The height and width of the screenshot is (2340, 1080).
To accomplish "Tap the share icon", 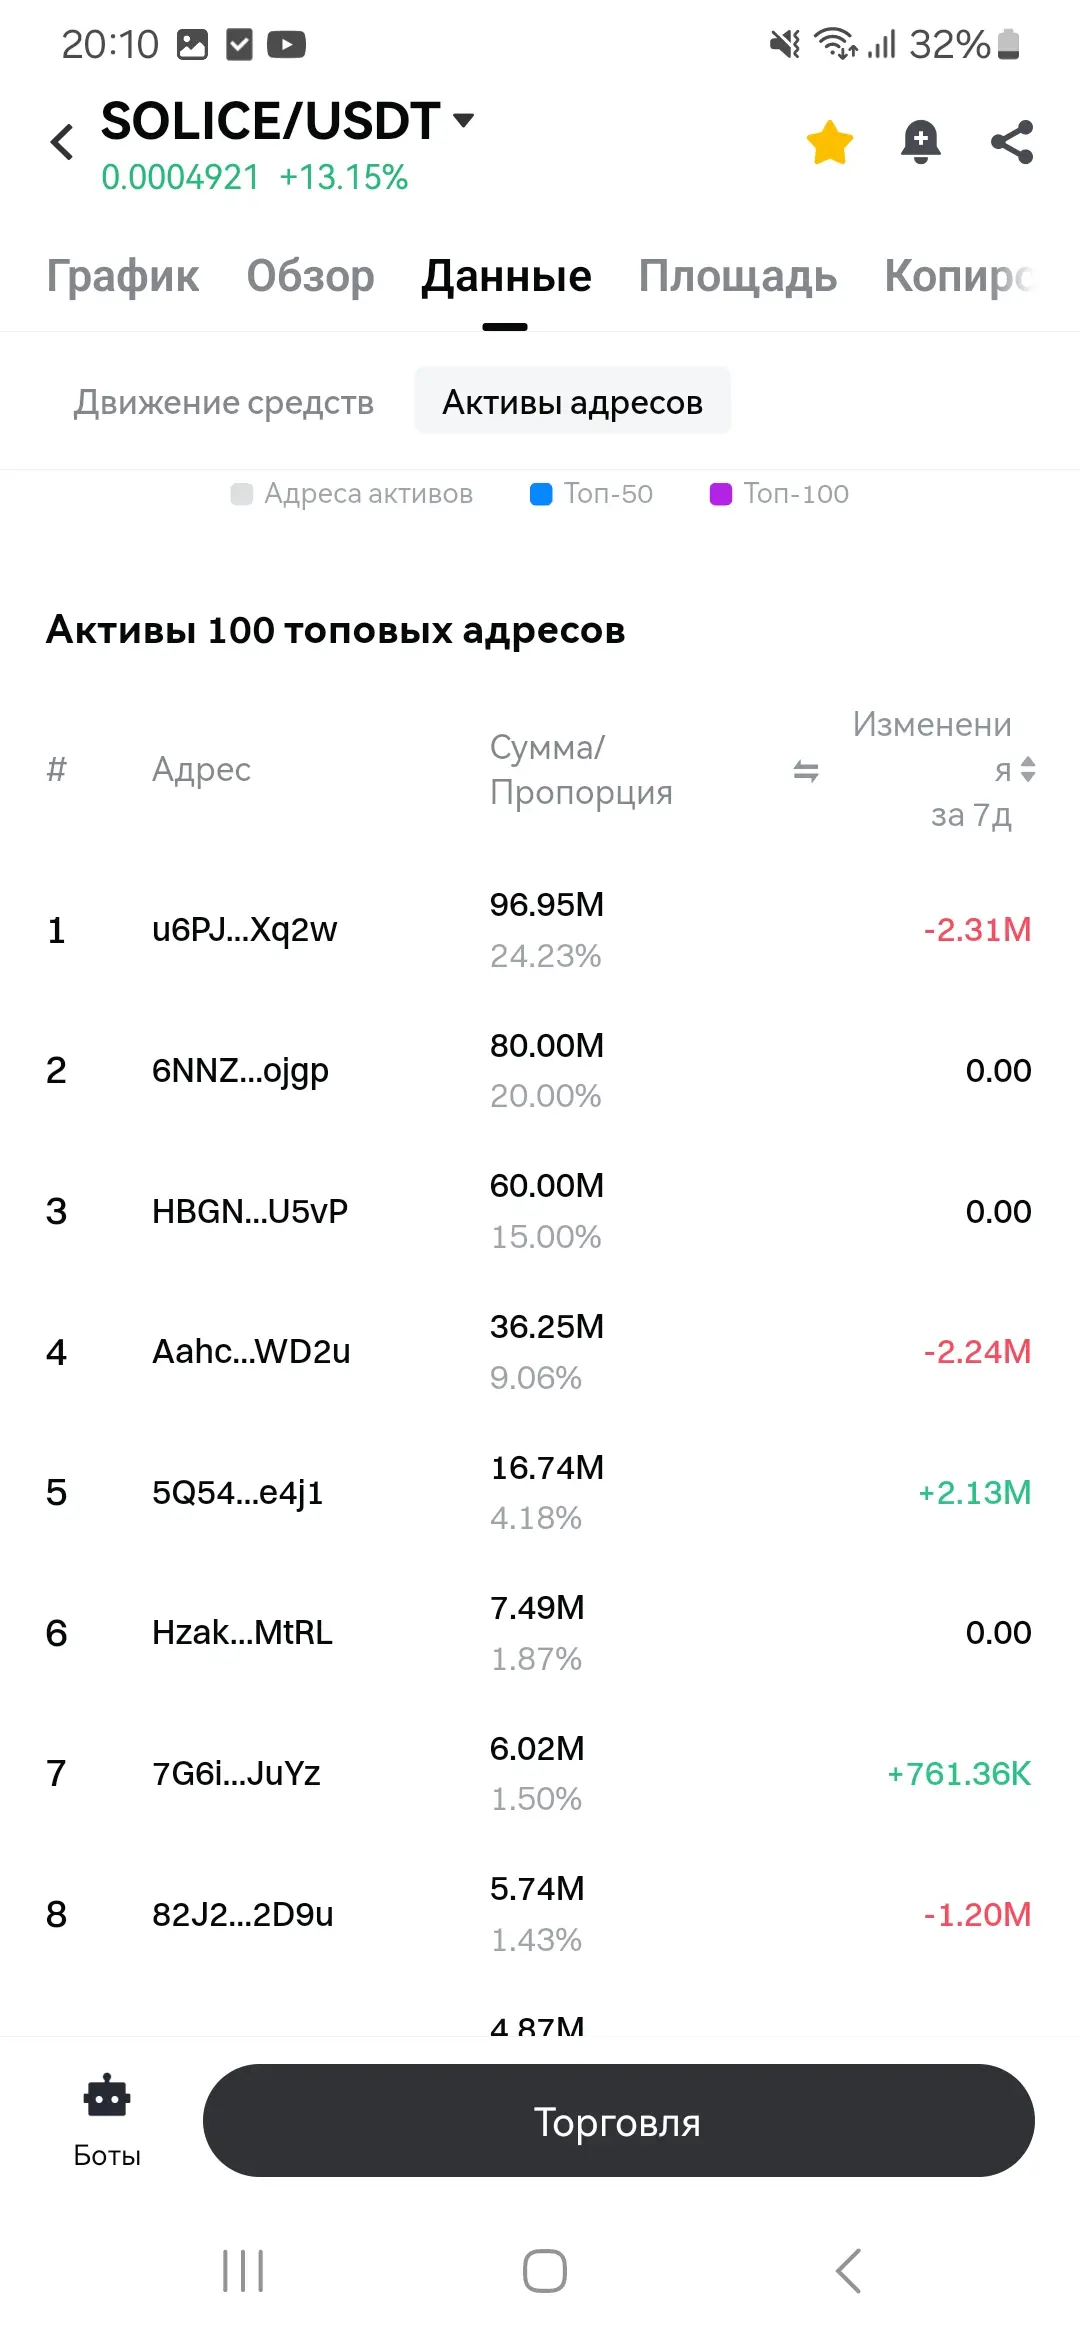I will 1012,142.
